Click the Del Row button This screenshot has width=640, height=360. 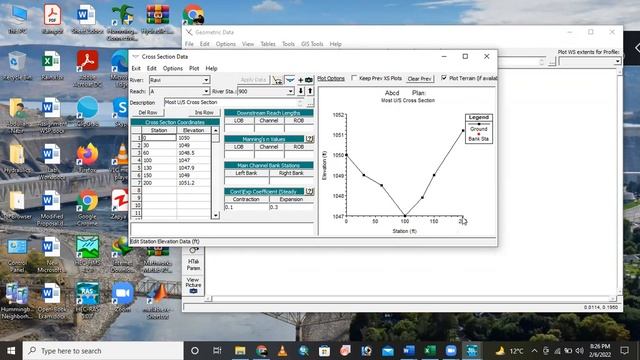[x=148, y=112]
